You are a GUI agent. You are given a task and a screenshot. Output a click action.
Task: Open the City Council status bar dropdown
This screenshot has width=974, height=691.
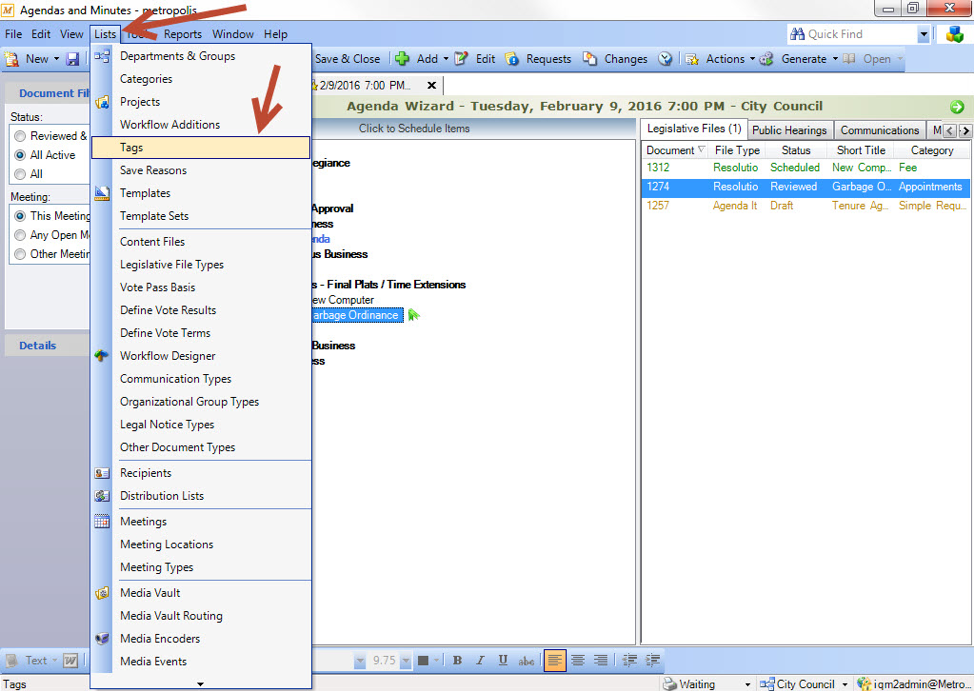[x=845, y=684]
